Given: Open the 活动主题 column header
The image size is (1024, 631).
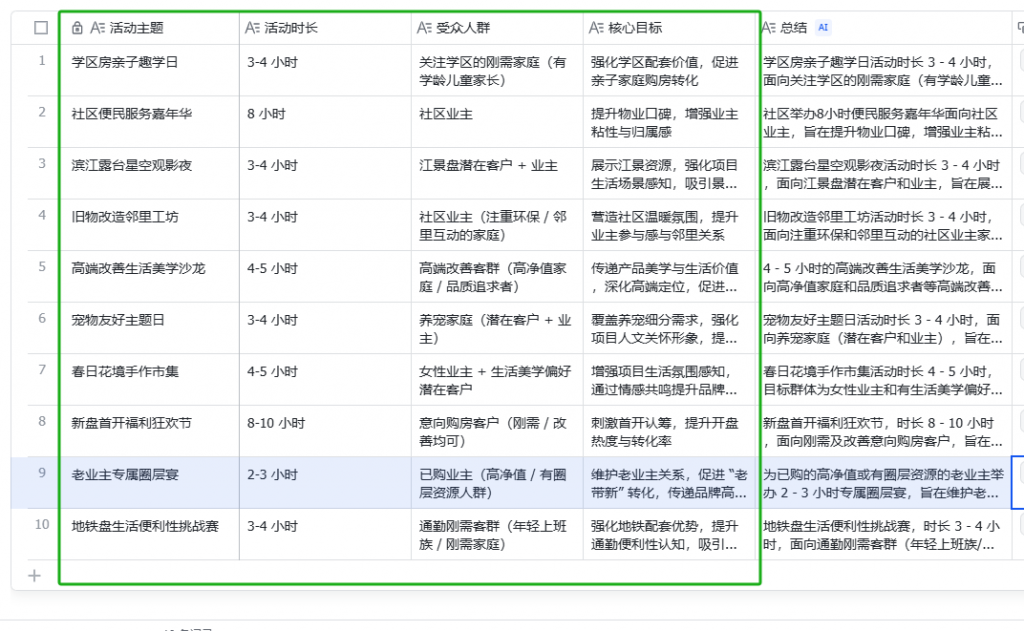Looking at the screenshot, I should coord(150,27).
